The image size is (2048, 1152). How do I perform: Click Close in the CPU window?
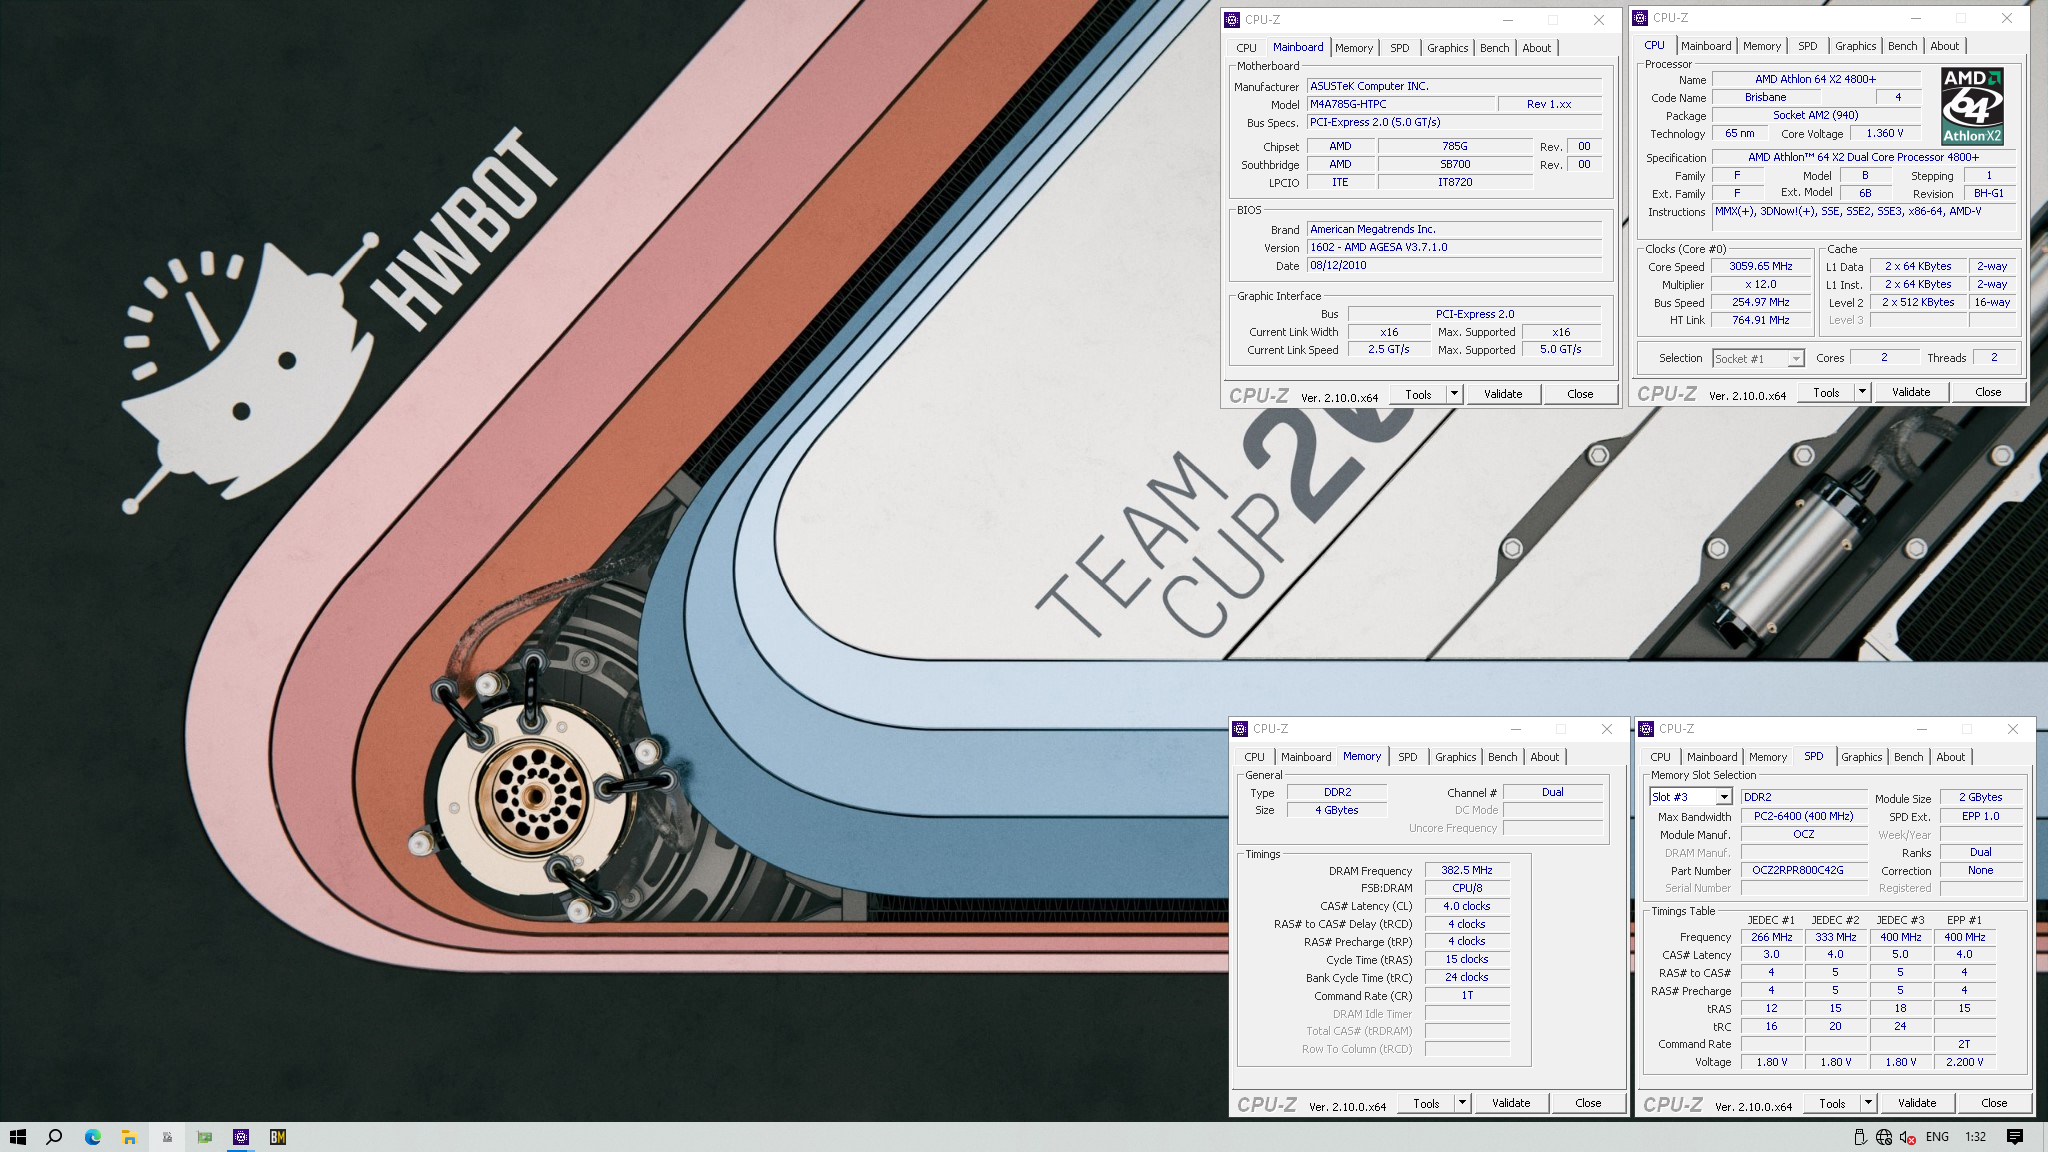click(1988, 392)
